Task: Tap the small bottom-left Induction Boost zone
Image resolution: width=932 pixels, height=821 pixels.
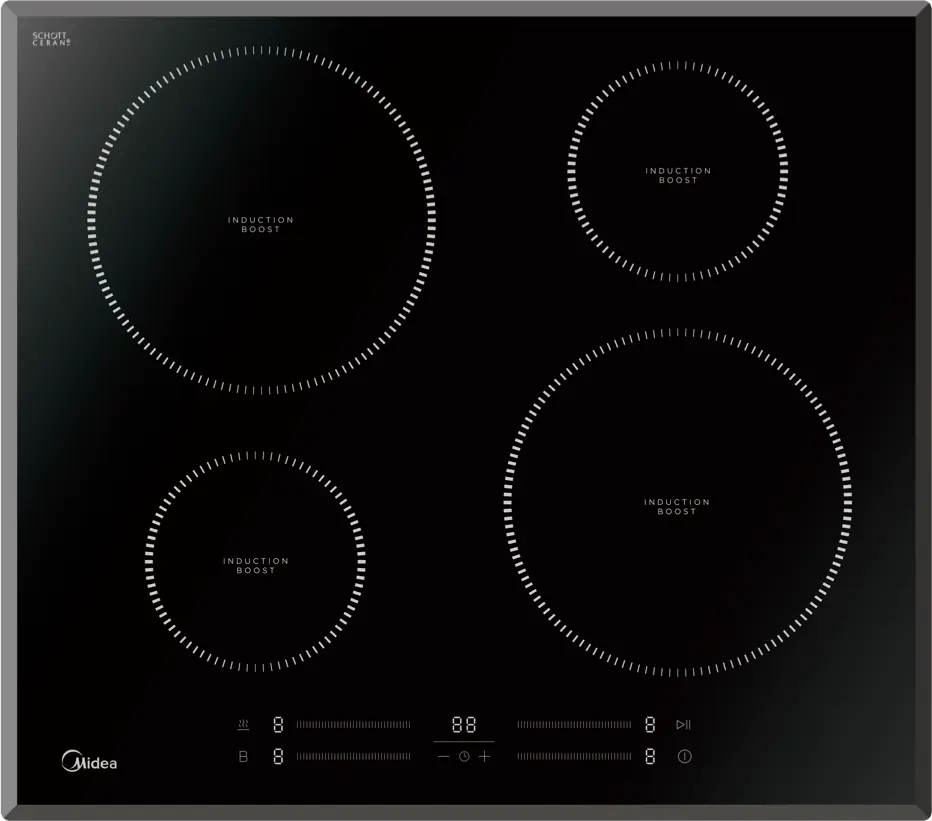Action: coord(256,562)
